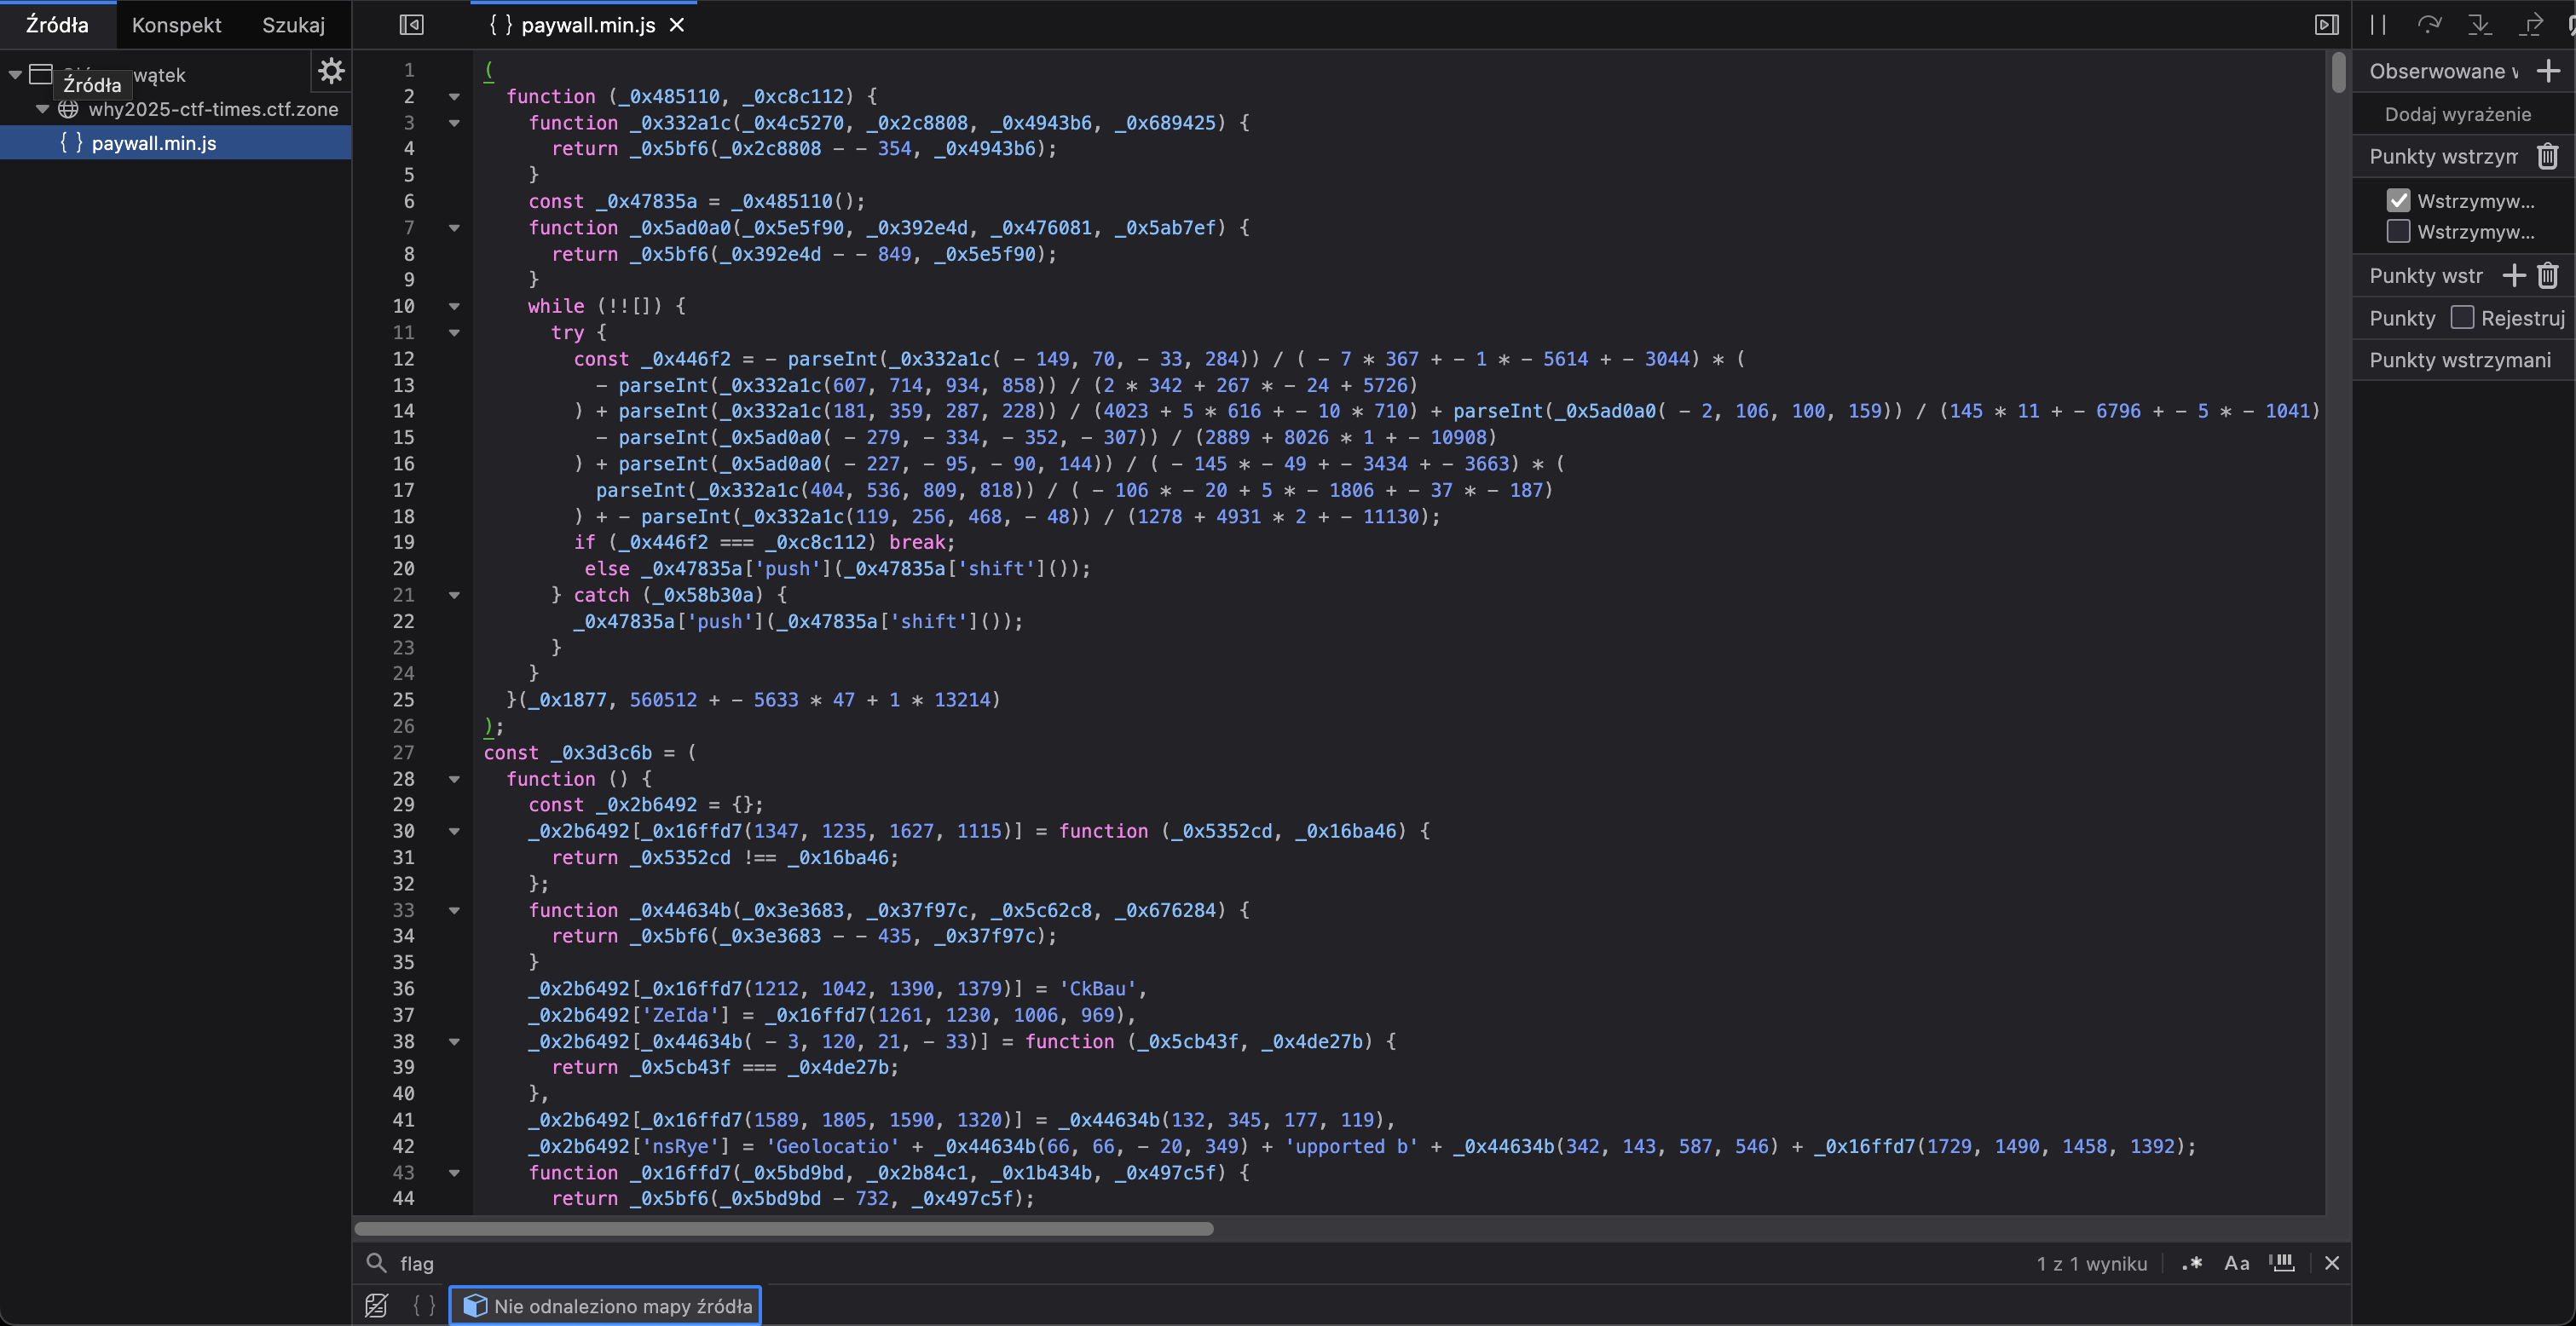Toggle the left sources pane icon
2576x1326 pixels.
(411, 24)
